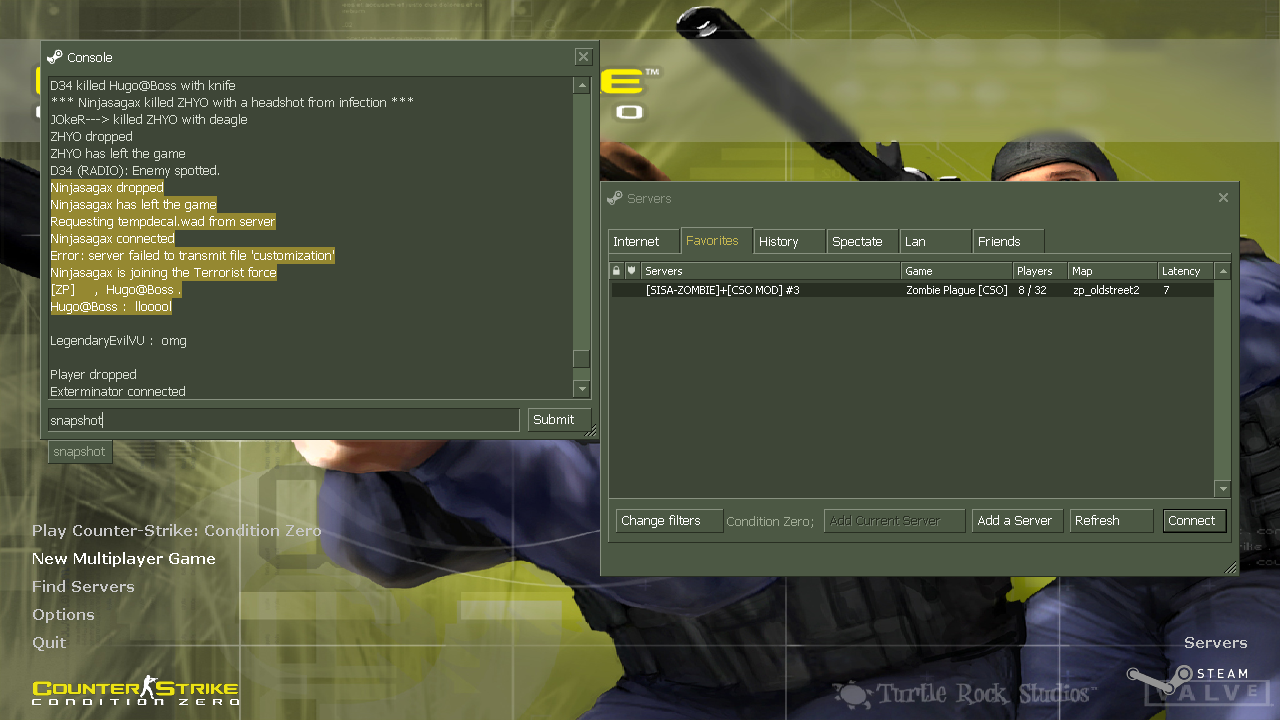Close the Console window
Image resolution: width=1280 pixels, height=720 pixels.
(583, 57)
